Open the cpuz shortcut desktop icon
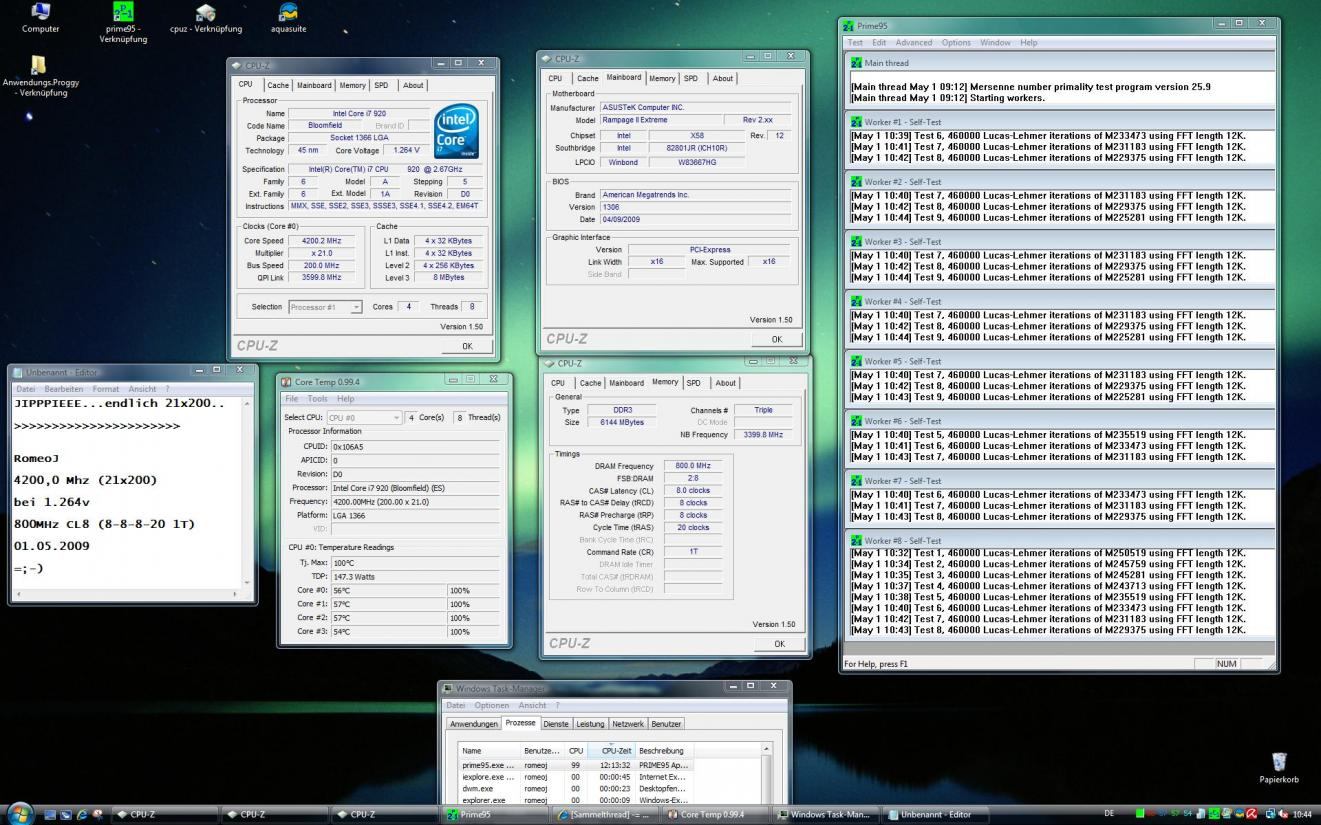The height and width of the screenshot is (825, 1321). (x=205, y=18)
